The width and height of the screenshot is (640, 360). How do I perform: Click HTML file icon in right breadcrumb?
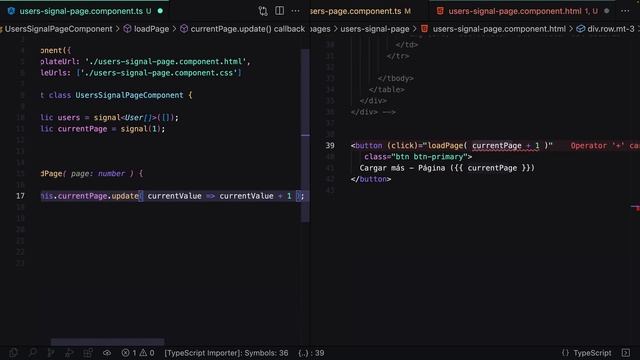pyautogui.click(x=424, y=29)
